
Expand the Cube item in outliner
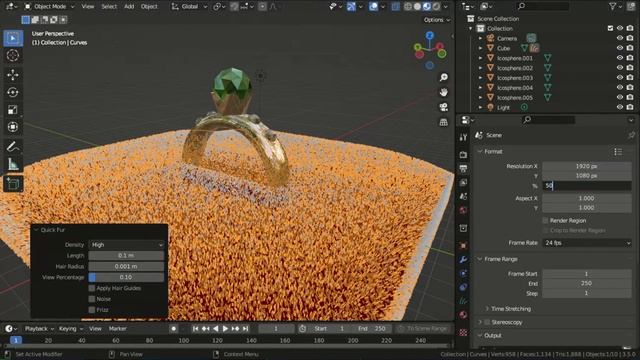(480, 48)
